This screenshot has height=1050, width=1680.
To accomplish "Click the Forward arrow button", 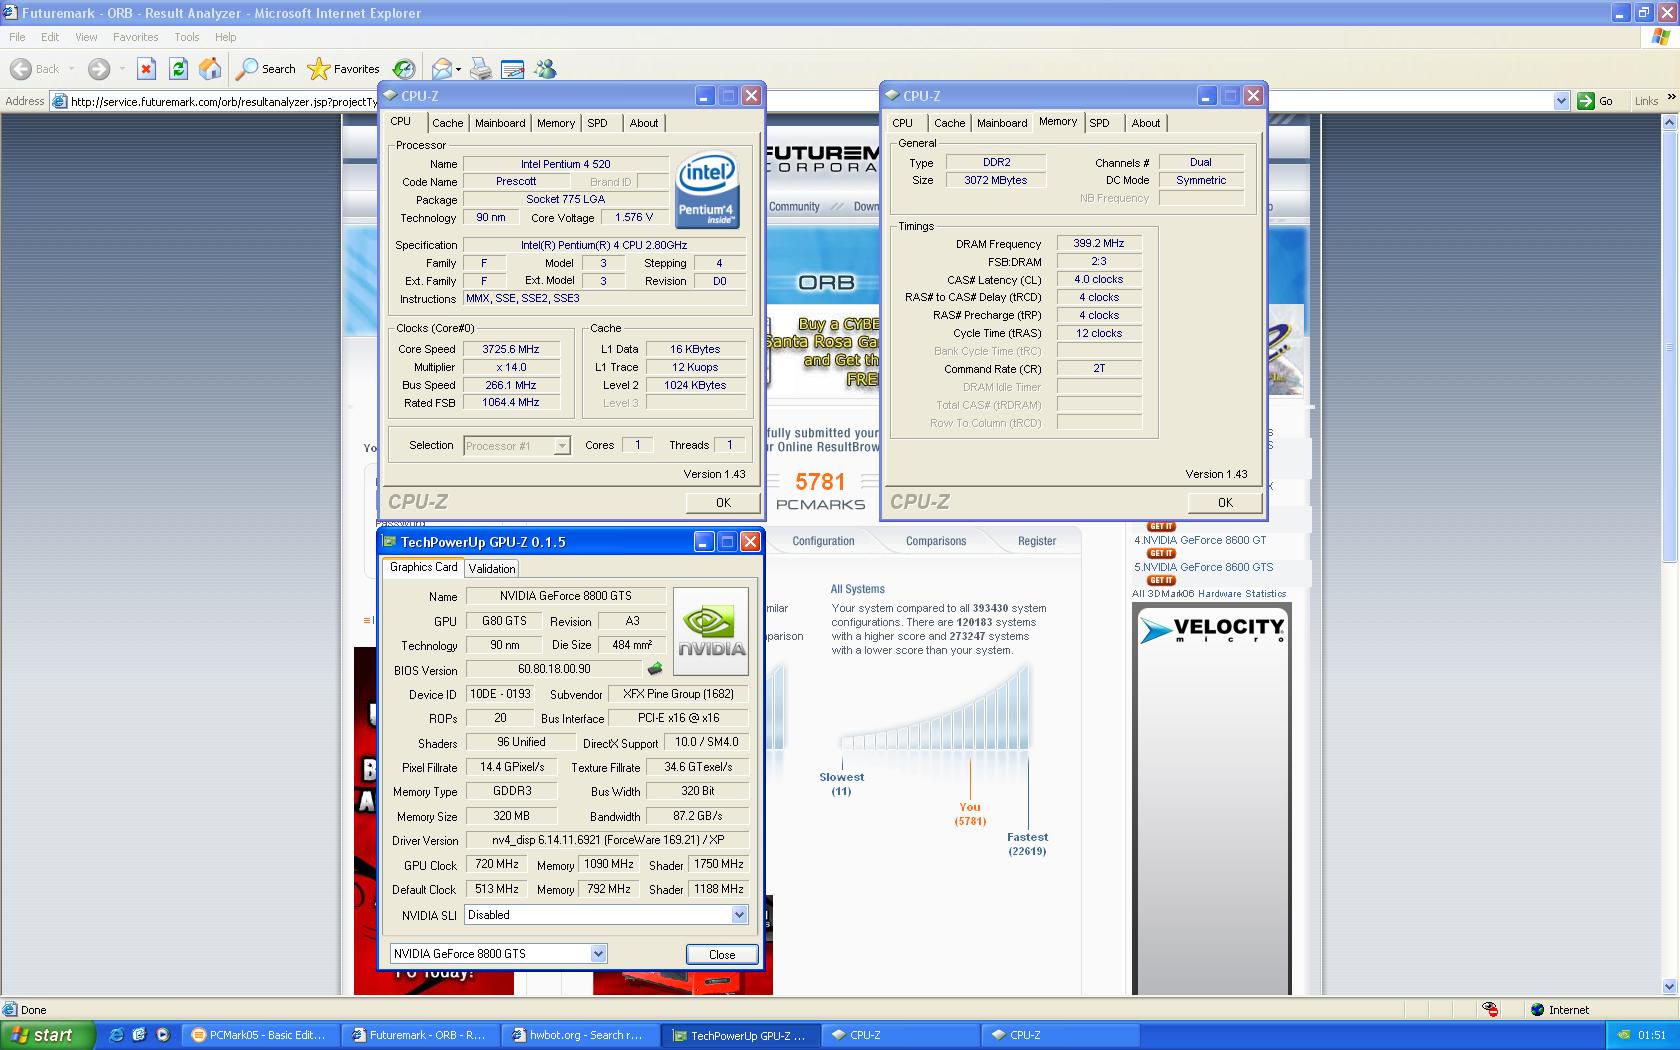I will coord(98,69).
